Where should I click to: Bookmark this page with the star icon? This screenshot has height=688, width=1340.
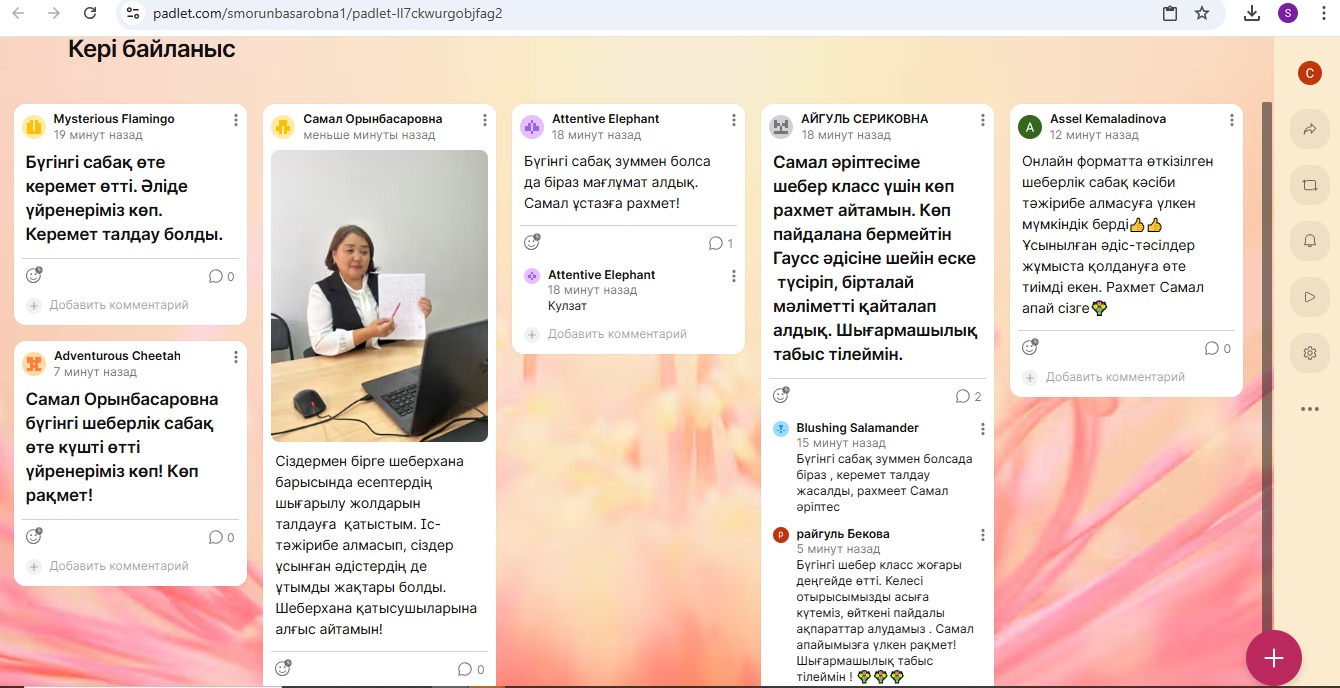1202,13
